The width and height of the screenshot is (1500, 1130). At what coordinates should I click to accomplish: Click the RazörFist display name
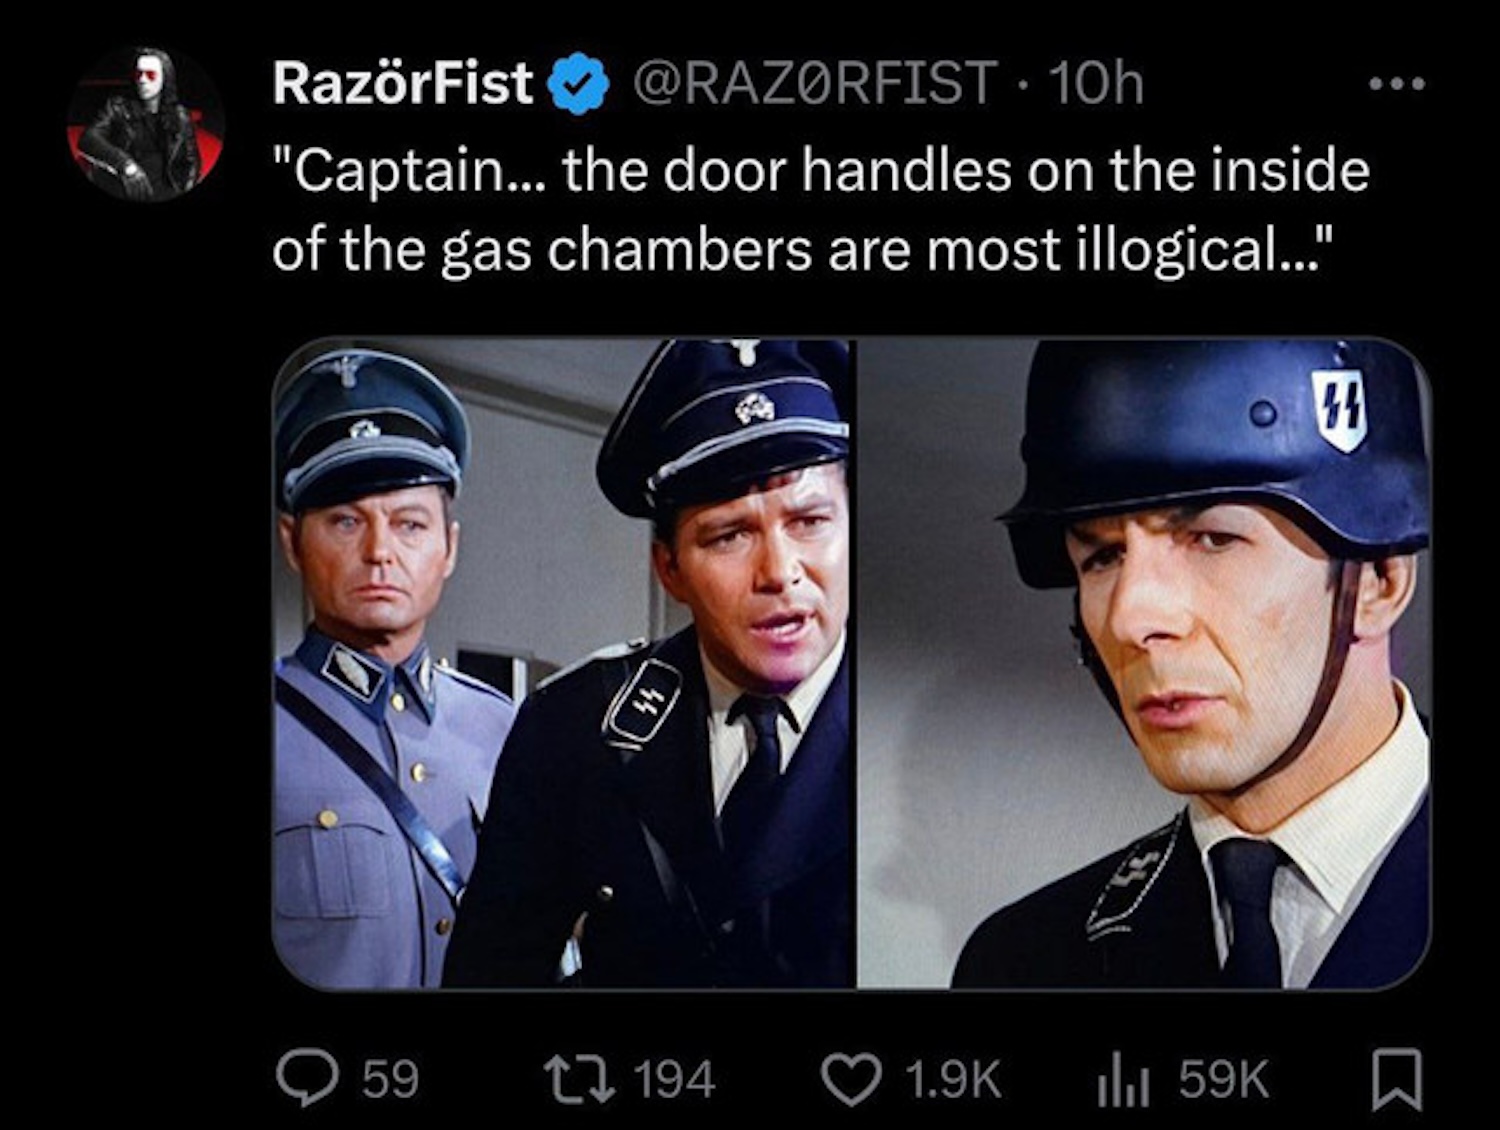[402, 83]
